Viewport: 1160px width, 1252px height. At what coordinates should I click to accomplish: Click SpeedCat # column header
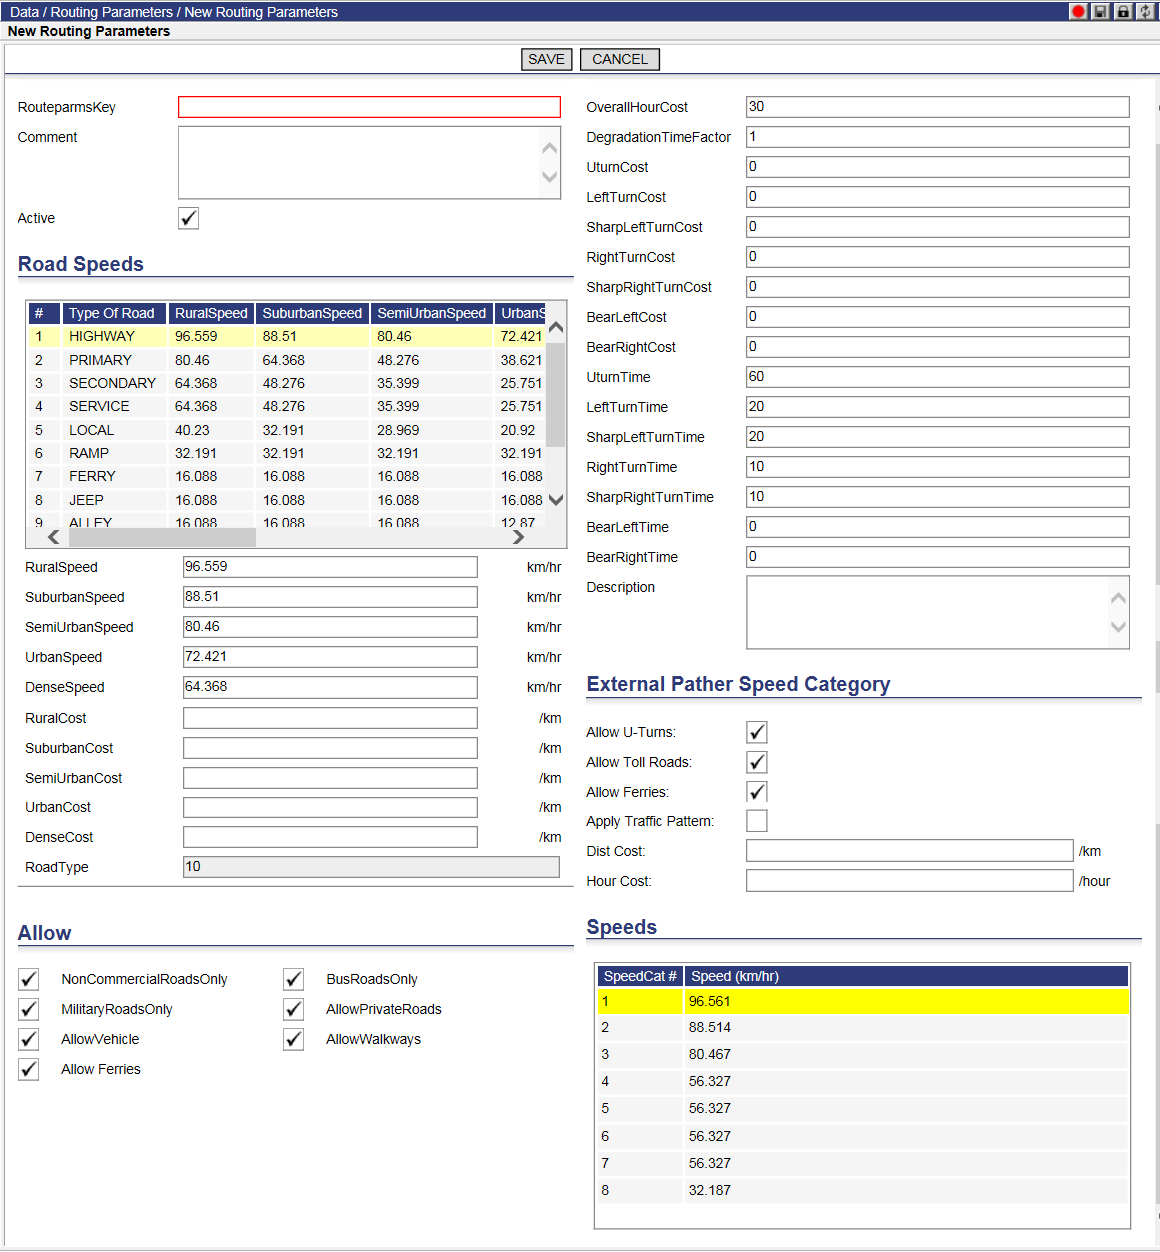point(640,976)
